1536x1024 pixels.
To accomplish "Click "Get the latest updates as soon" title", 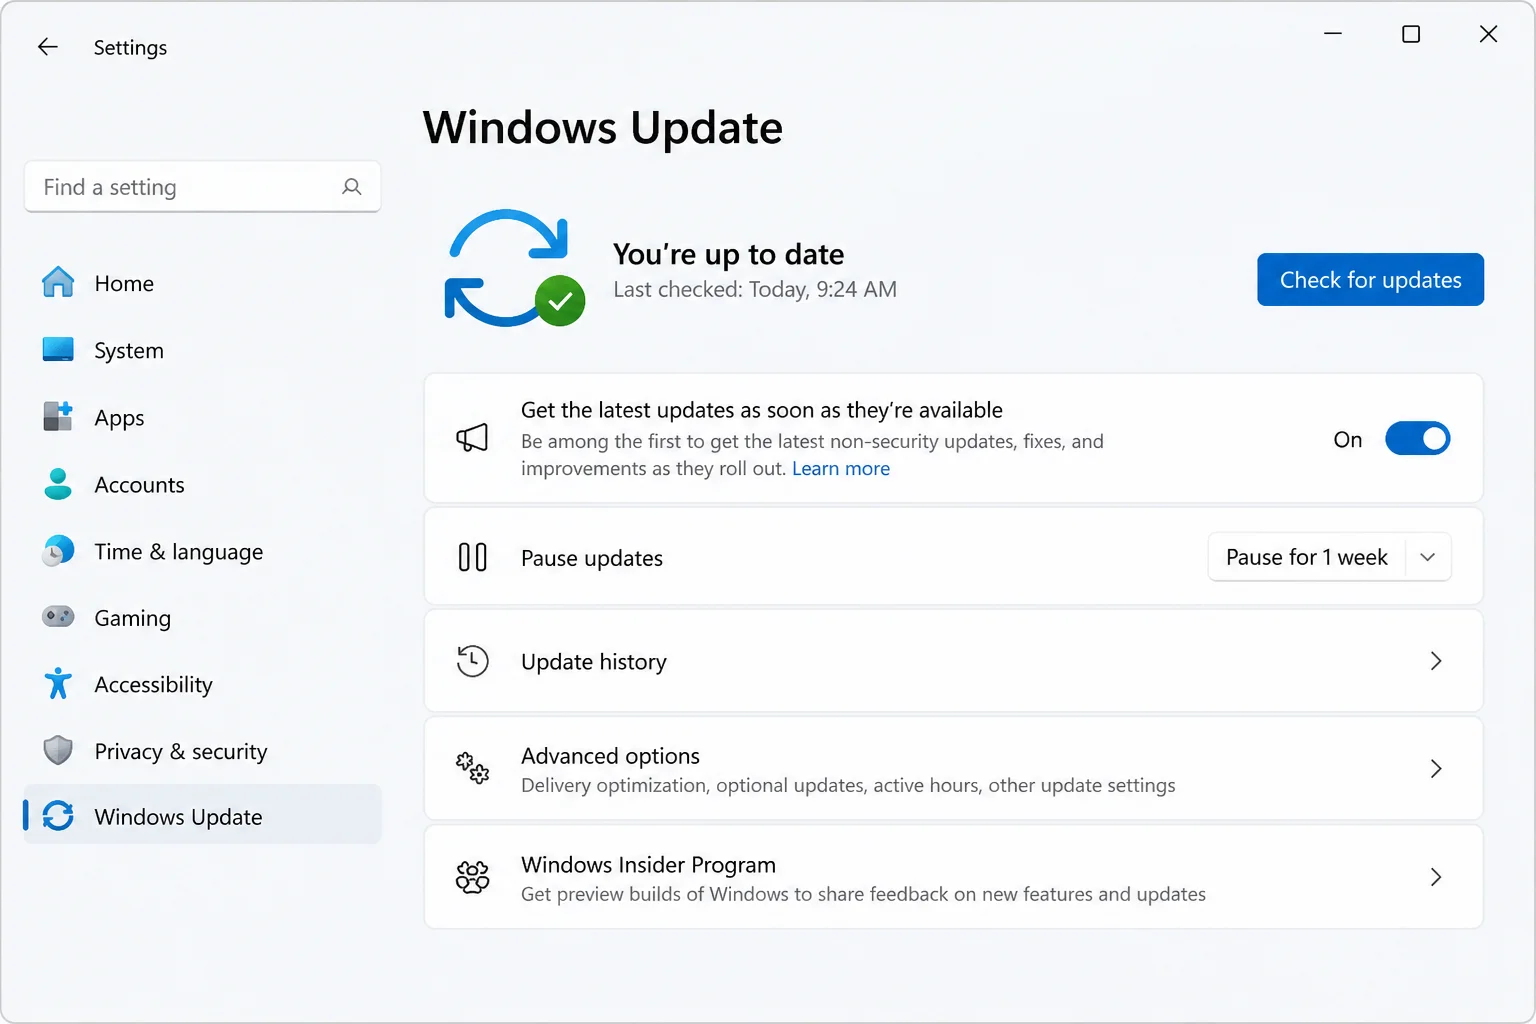I will 762,410.
